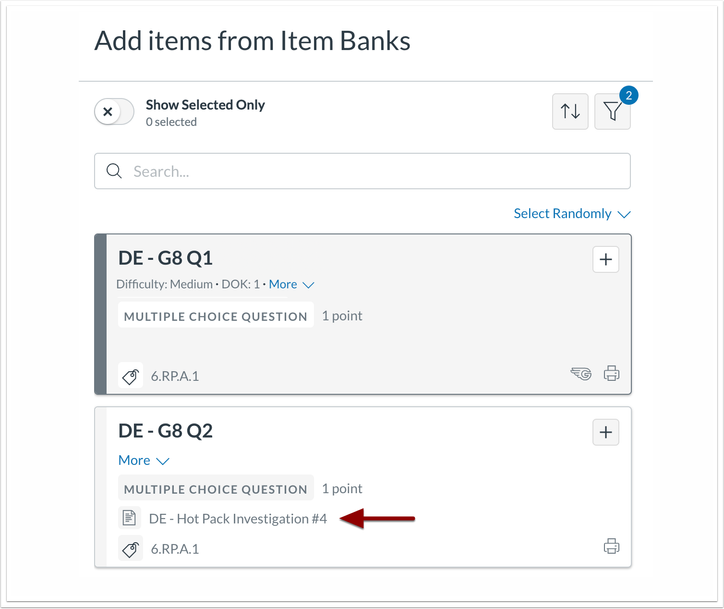
Task: Toggle the Show Selected Only switch
Action: coord(114,112)
